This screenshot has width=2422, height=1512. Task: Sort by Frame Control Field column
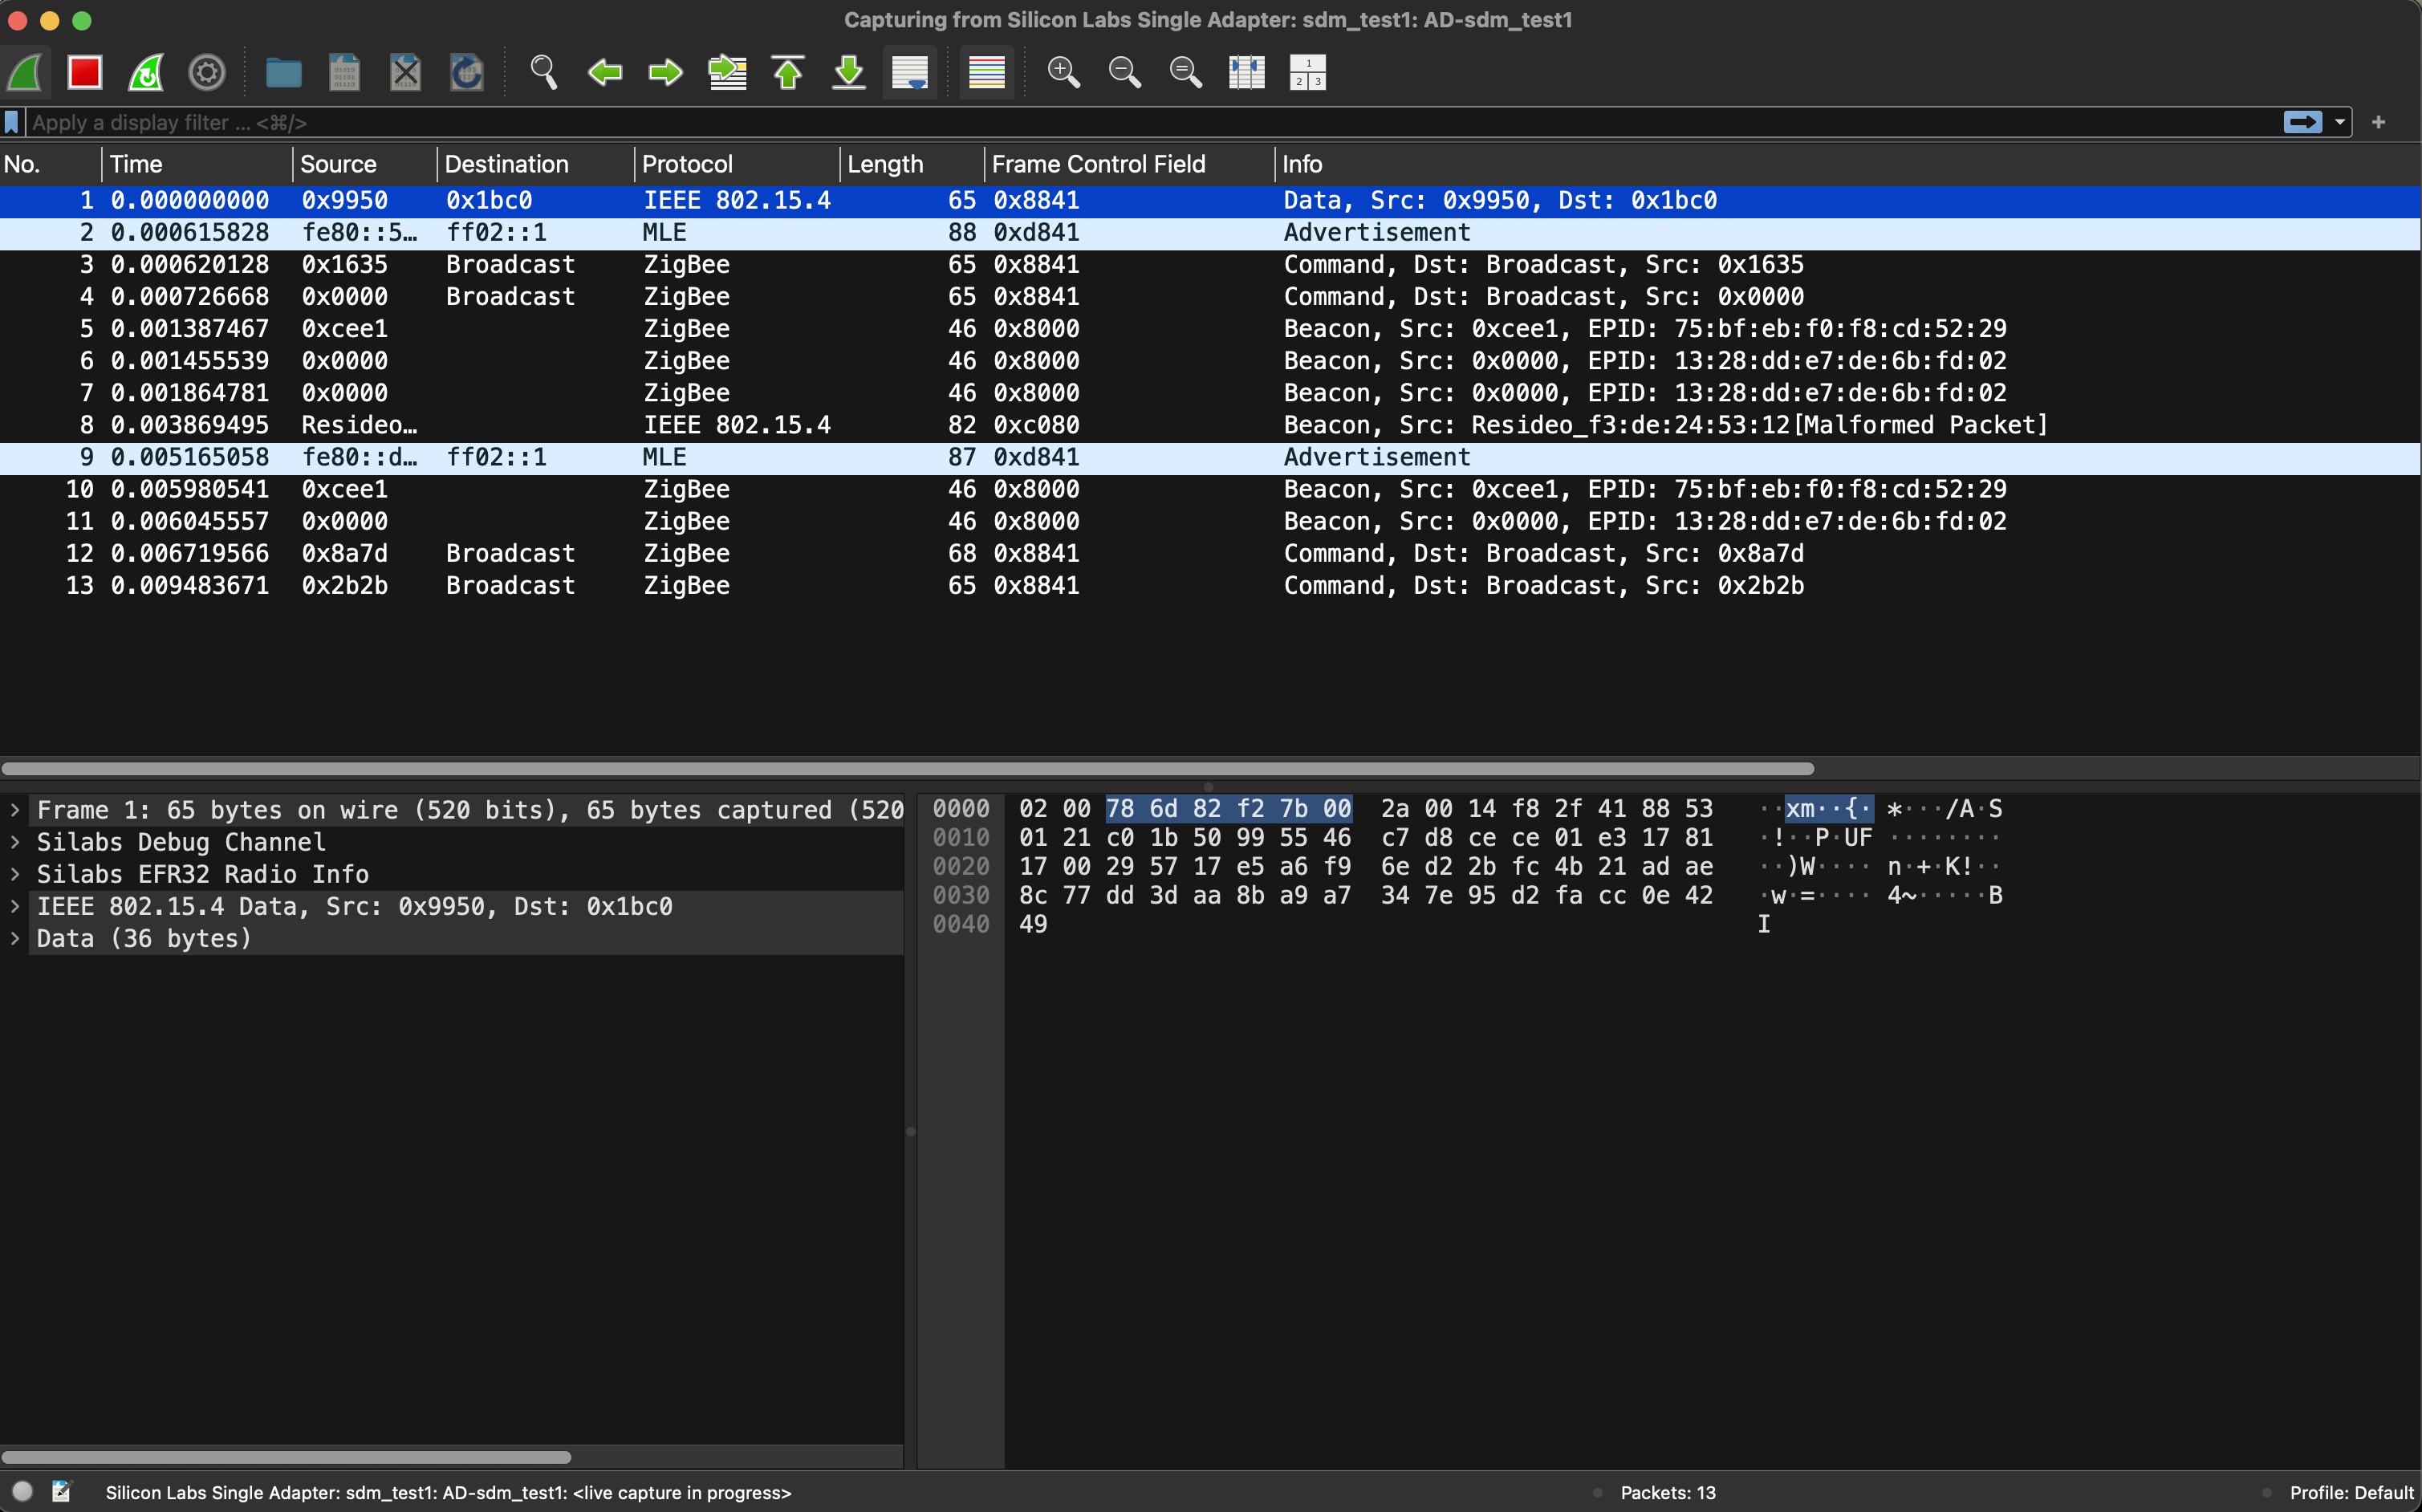click(x=1098, y=164)
